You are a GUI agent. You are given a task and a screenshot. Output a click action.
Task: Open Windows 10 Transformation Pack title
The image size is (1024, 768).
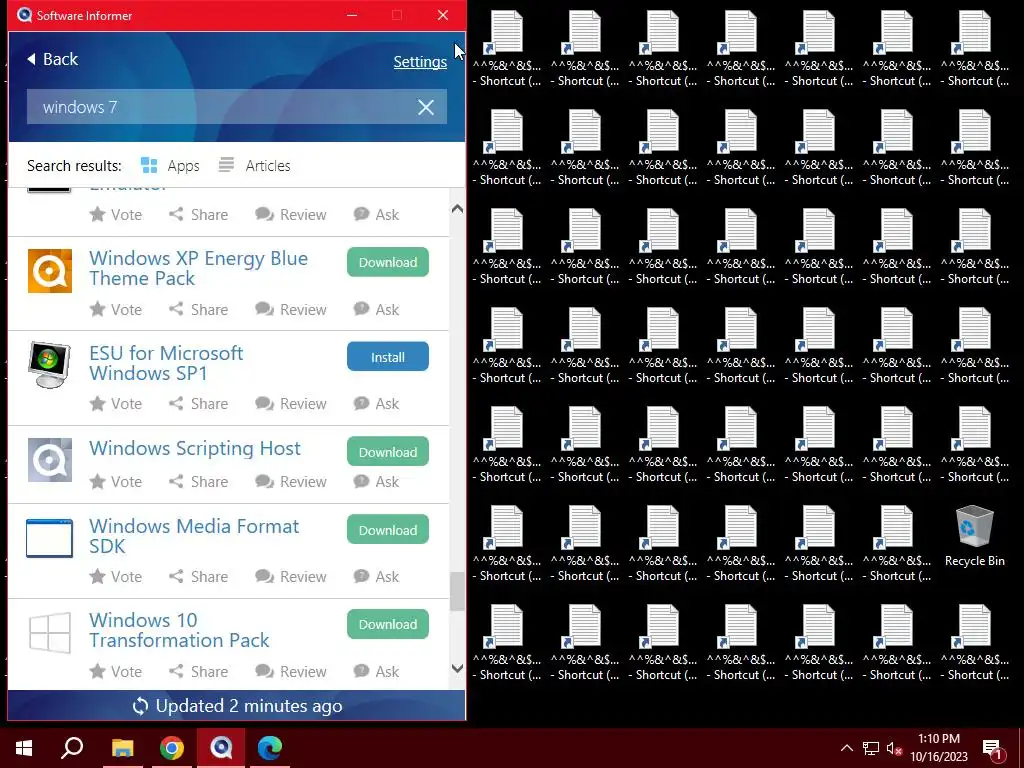(179, 630)
